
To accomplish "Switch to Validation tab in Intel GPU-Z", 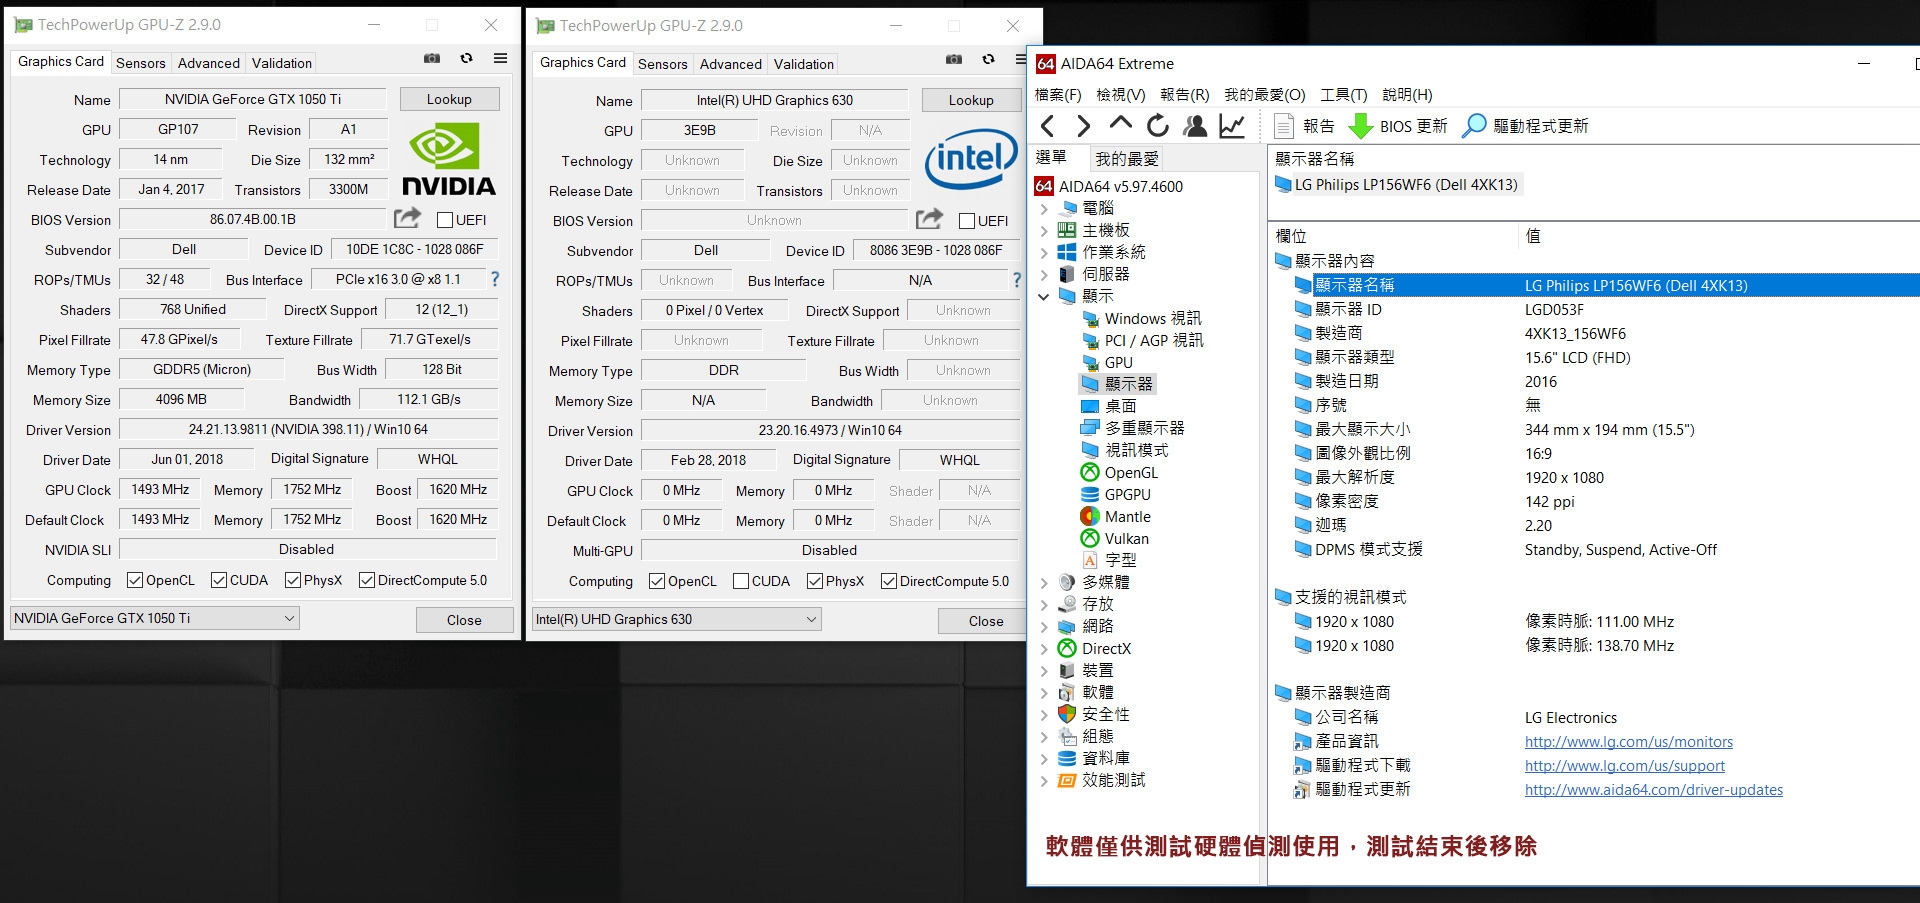I will click(x=804, y=64).
